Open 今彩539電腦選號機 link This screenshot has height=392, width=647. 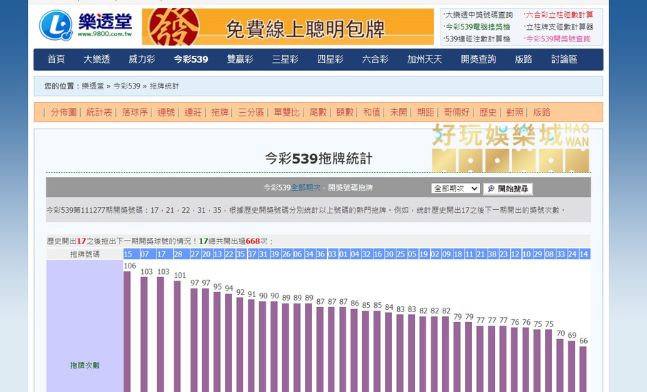(x=477, y=27)
